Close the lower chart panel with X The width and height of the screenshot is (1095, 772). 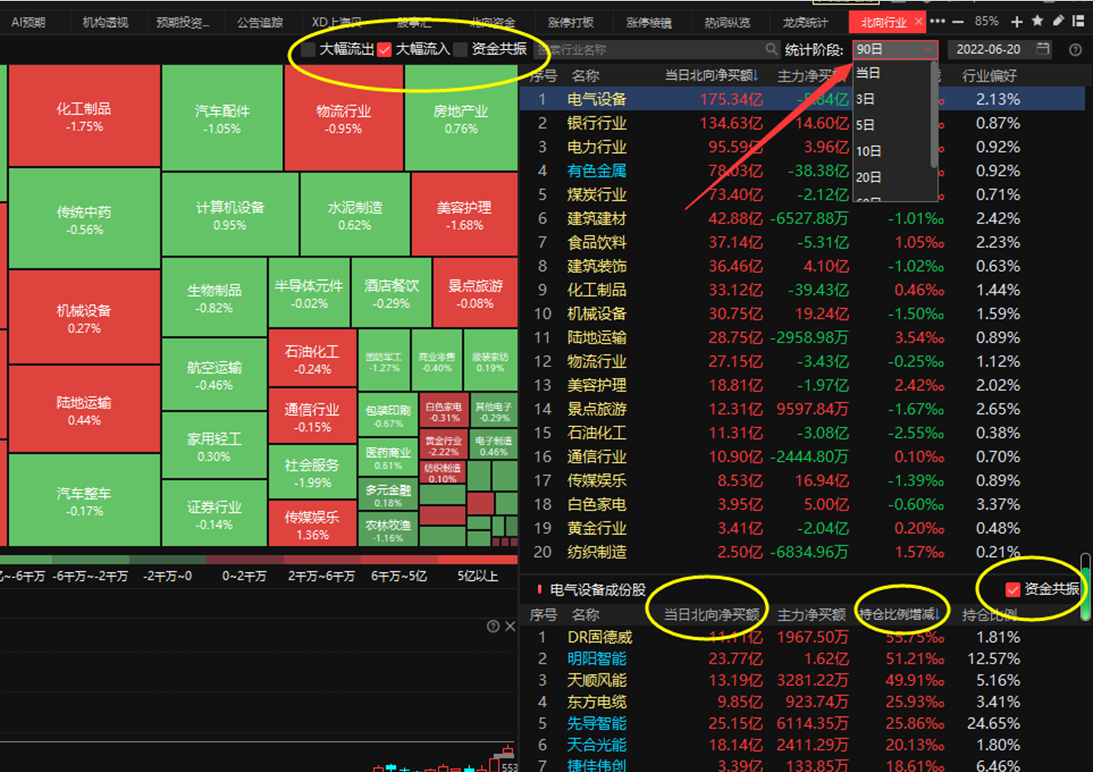[510, 626]
